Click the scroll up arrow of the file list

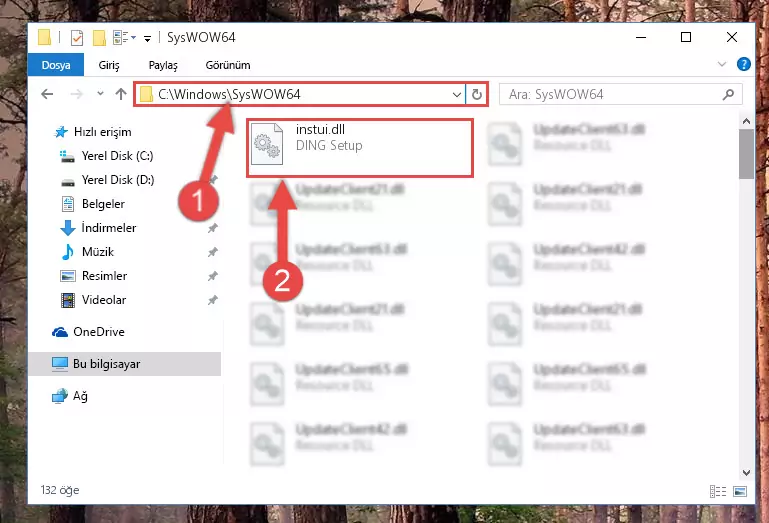(x=746, y=121)
